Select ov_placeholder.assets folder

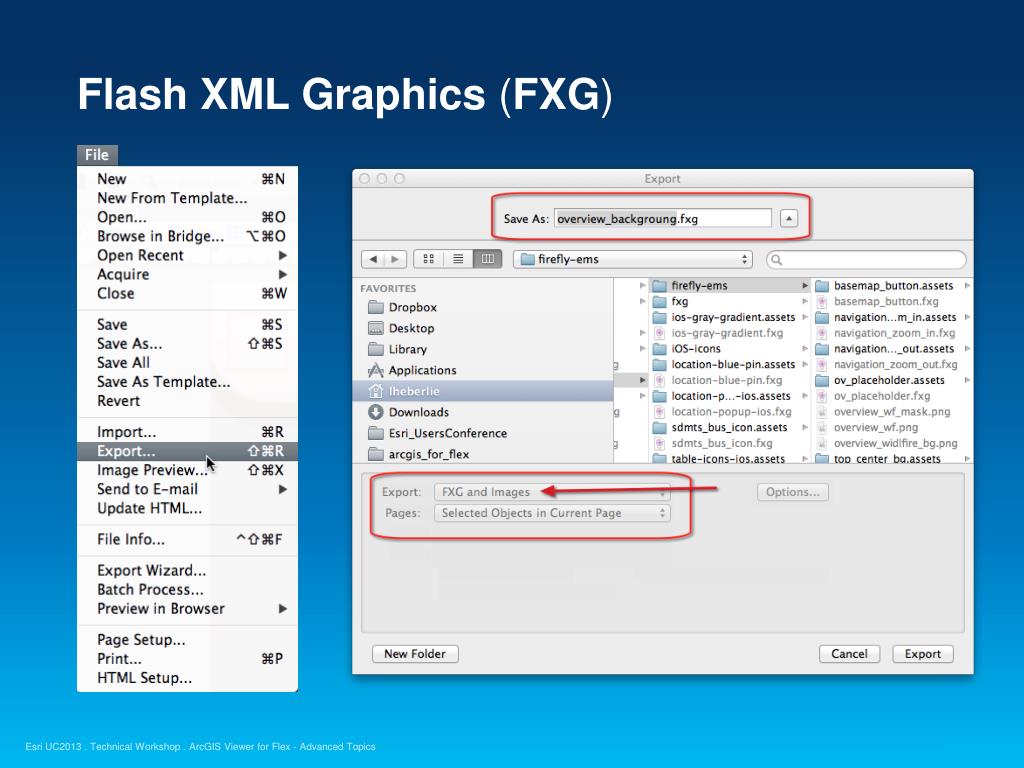(893, 380)
